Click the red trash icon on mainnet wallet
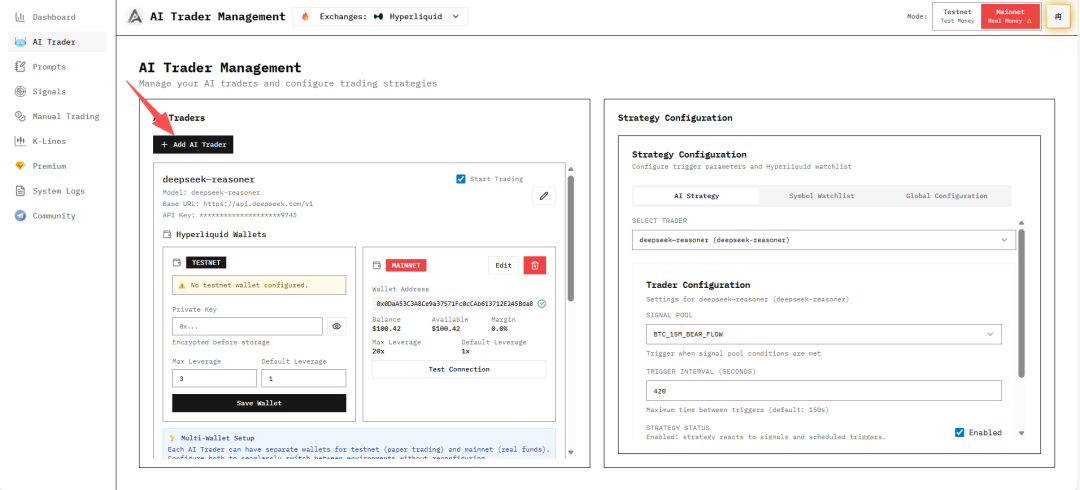The width and height of the screenshot is (1080, 490). click(535, 265)
